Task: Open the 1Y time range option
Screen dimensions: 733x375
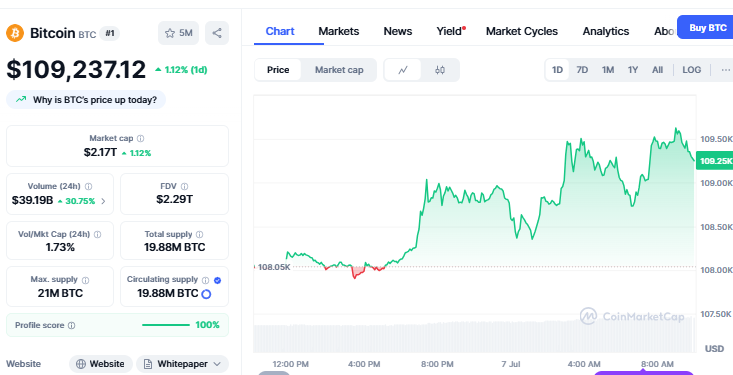Action: click(632, 70)
